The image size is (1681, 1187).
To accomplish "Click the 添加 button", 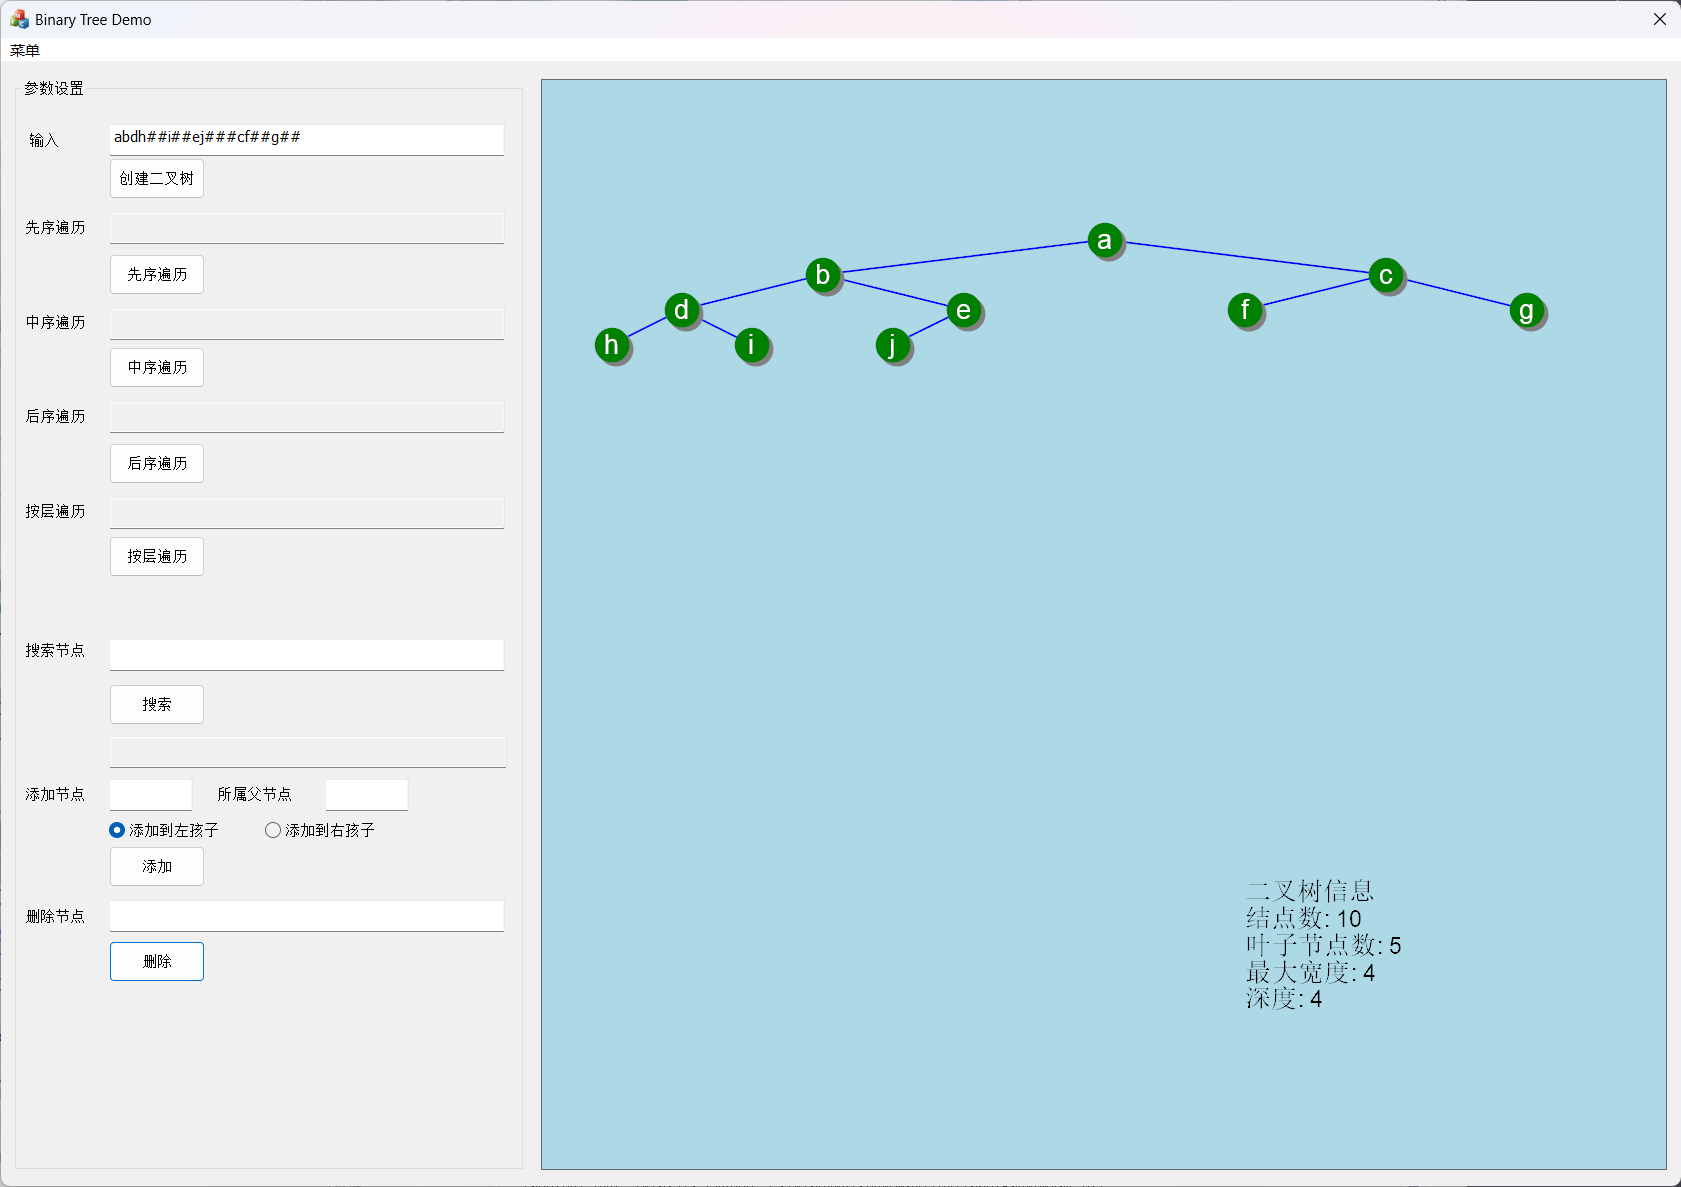I will click(x=157, y=866).
